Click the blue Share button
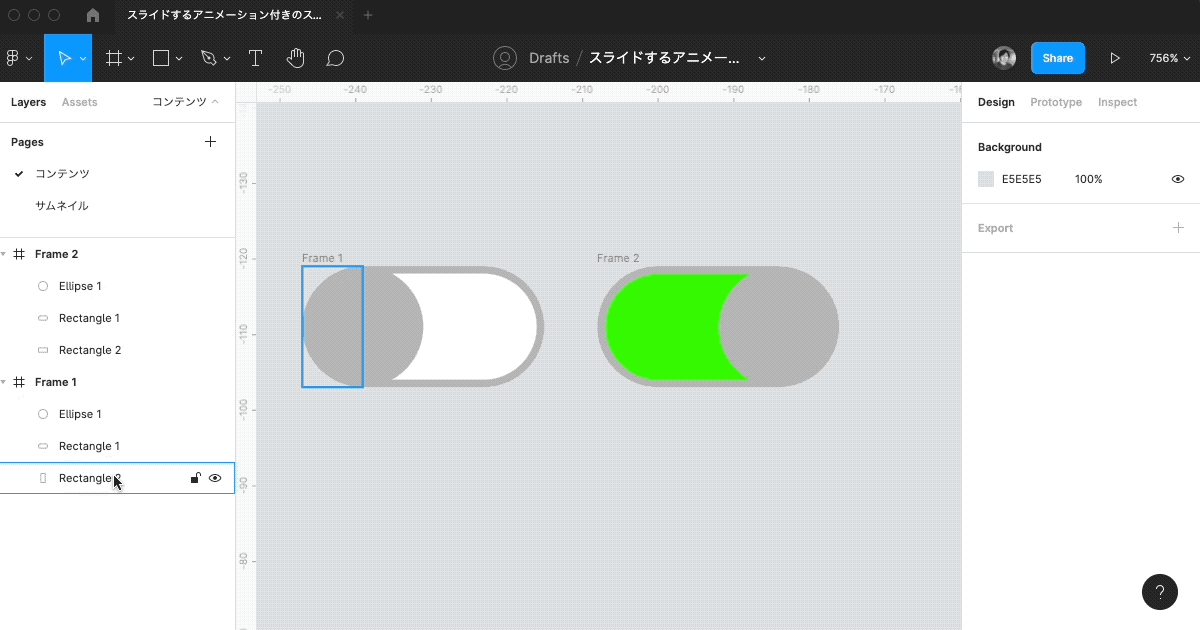Image resolution: width=1200 pixels, height=630 pixels. tap(1057, 58)
